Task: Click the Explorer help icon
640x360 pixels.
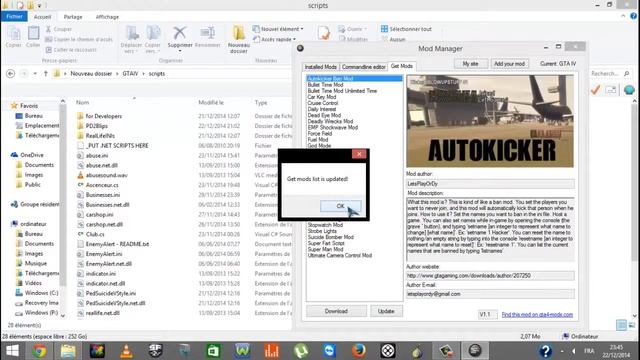Action: coord(633,16)
